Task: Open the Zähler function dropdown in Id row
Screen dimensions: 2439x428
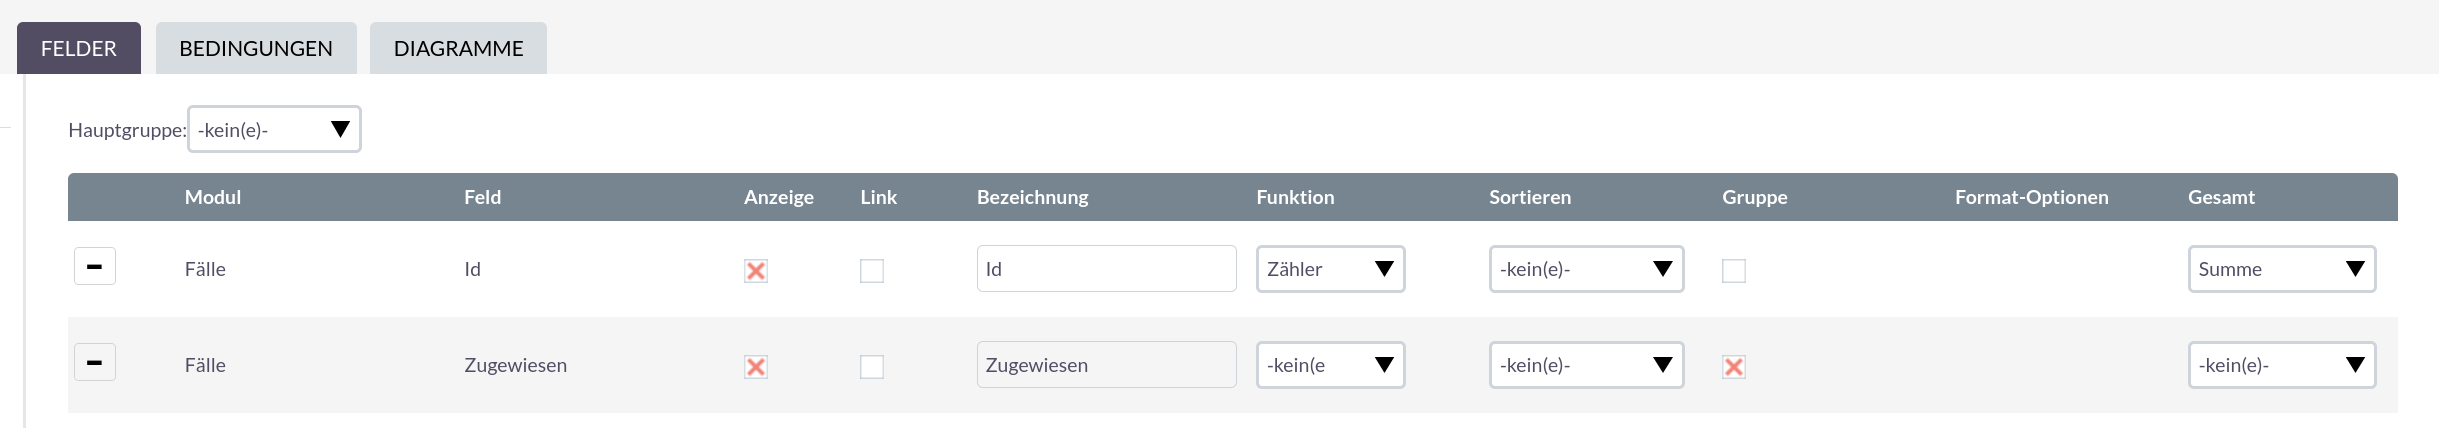Action: click(x=1330, y=269)
